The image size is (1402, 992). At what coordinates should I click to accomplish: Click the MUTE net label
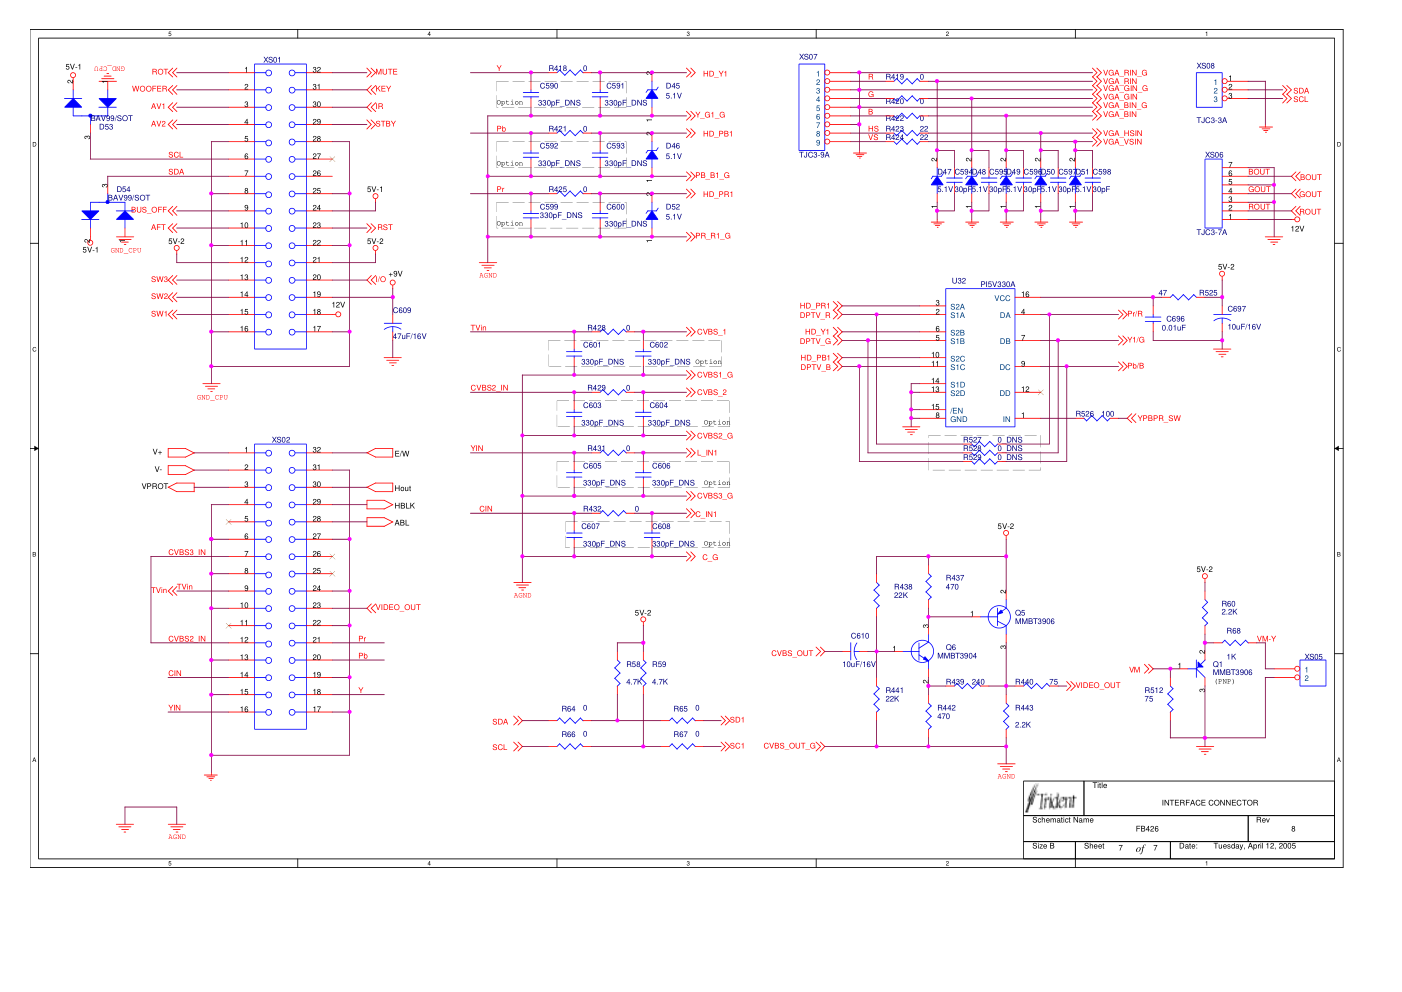coord(386,72)
